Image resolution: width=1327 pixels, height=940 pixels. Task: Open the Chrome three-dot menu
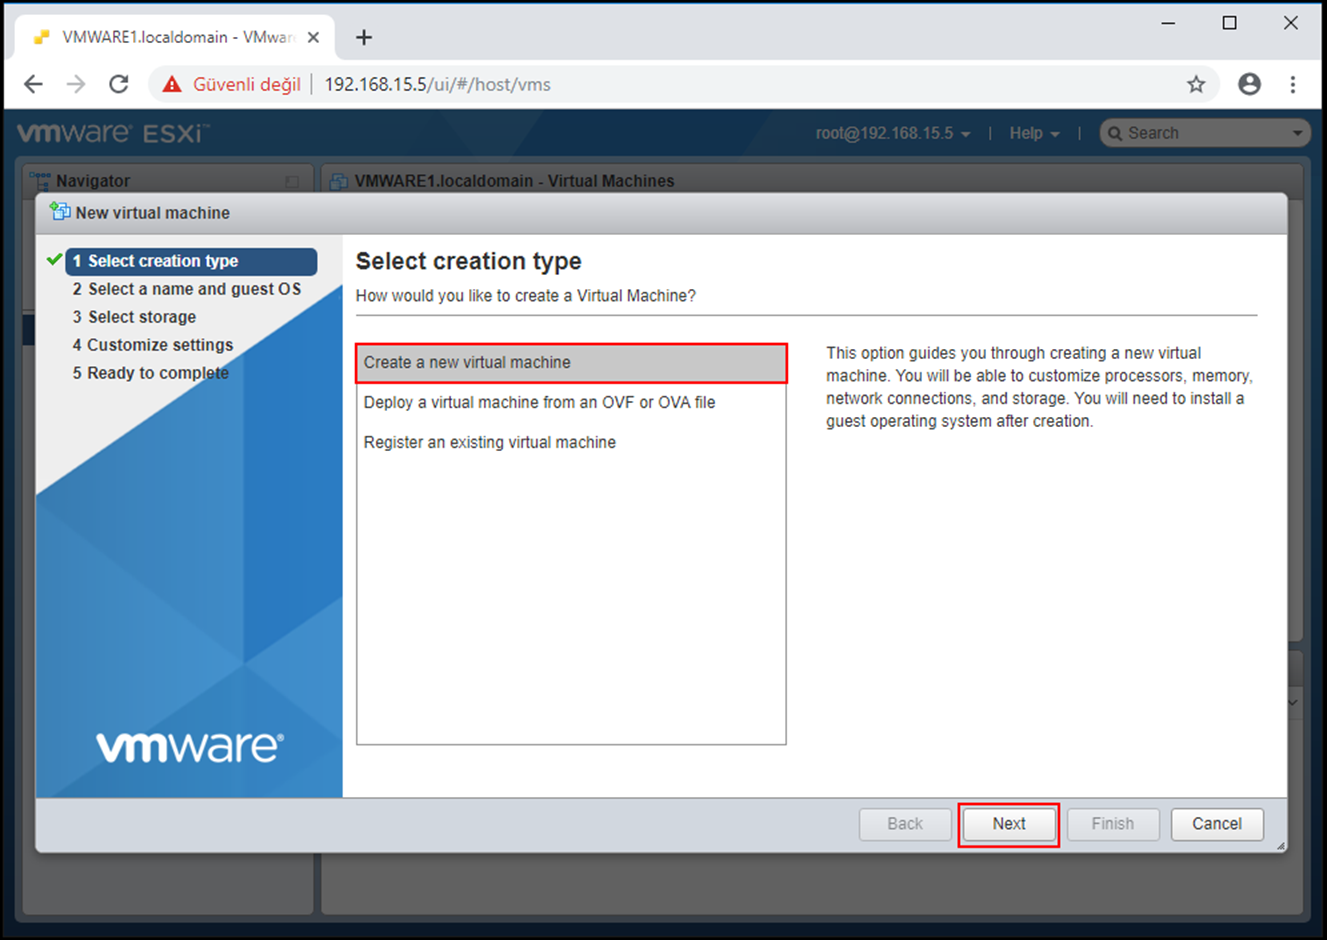[1293, 84]
